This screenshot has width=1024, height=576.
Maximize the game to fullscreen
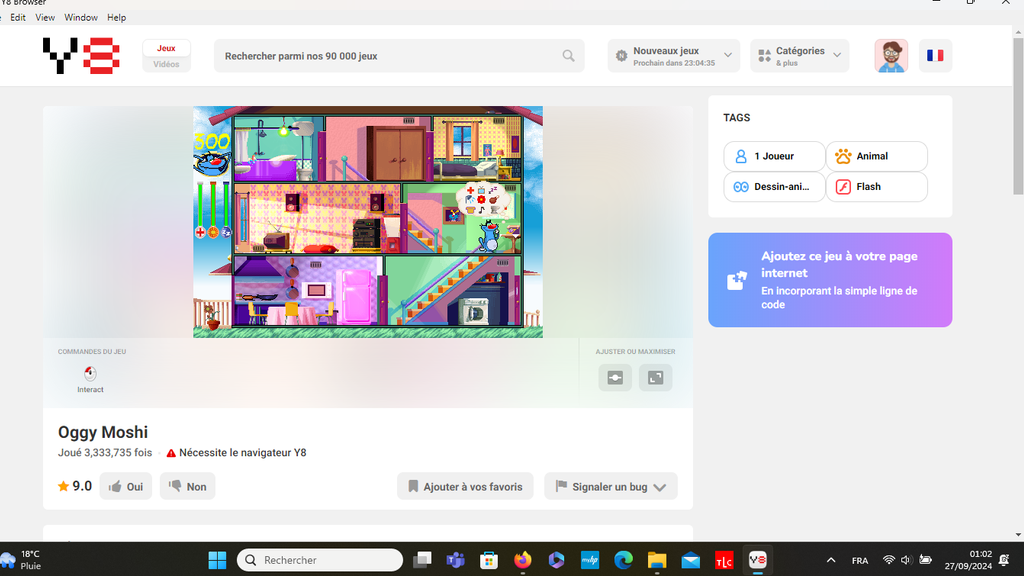click(x=656, y=378)
